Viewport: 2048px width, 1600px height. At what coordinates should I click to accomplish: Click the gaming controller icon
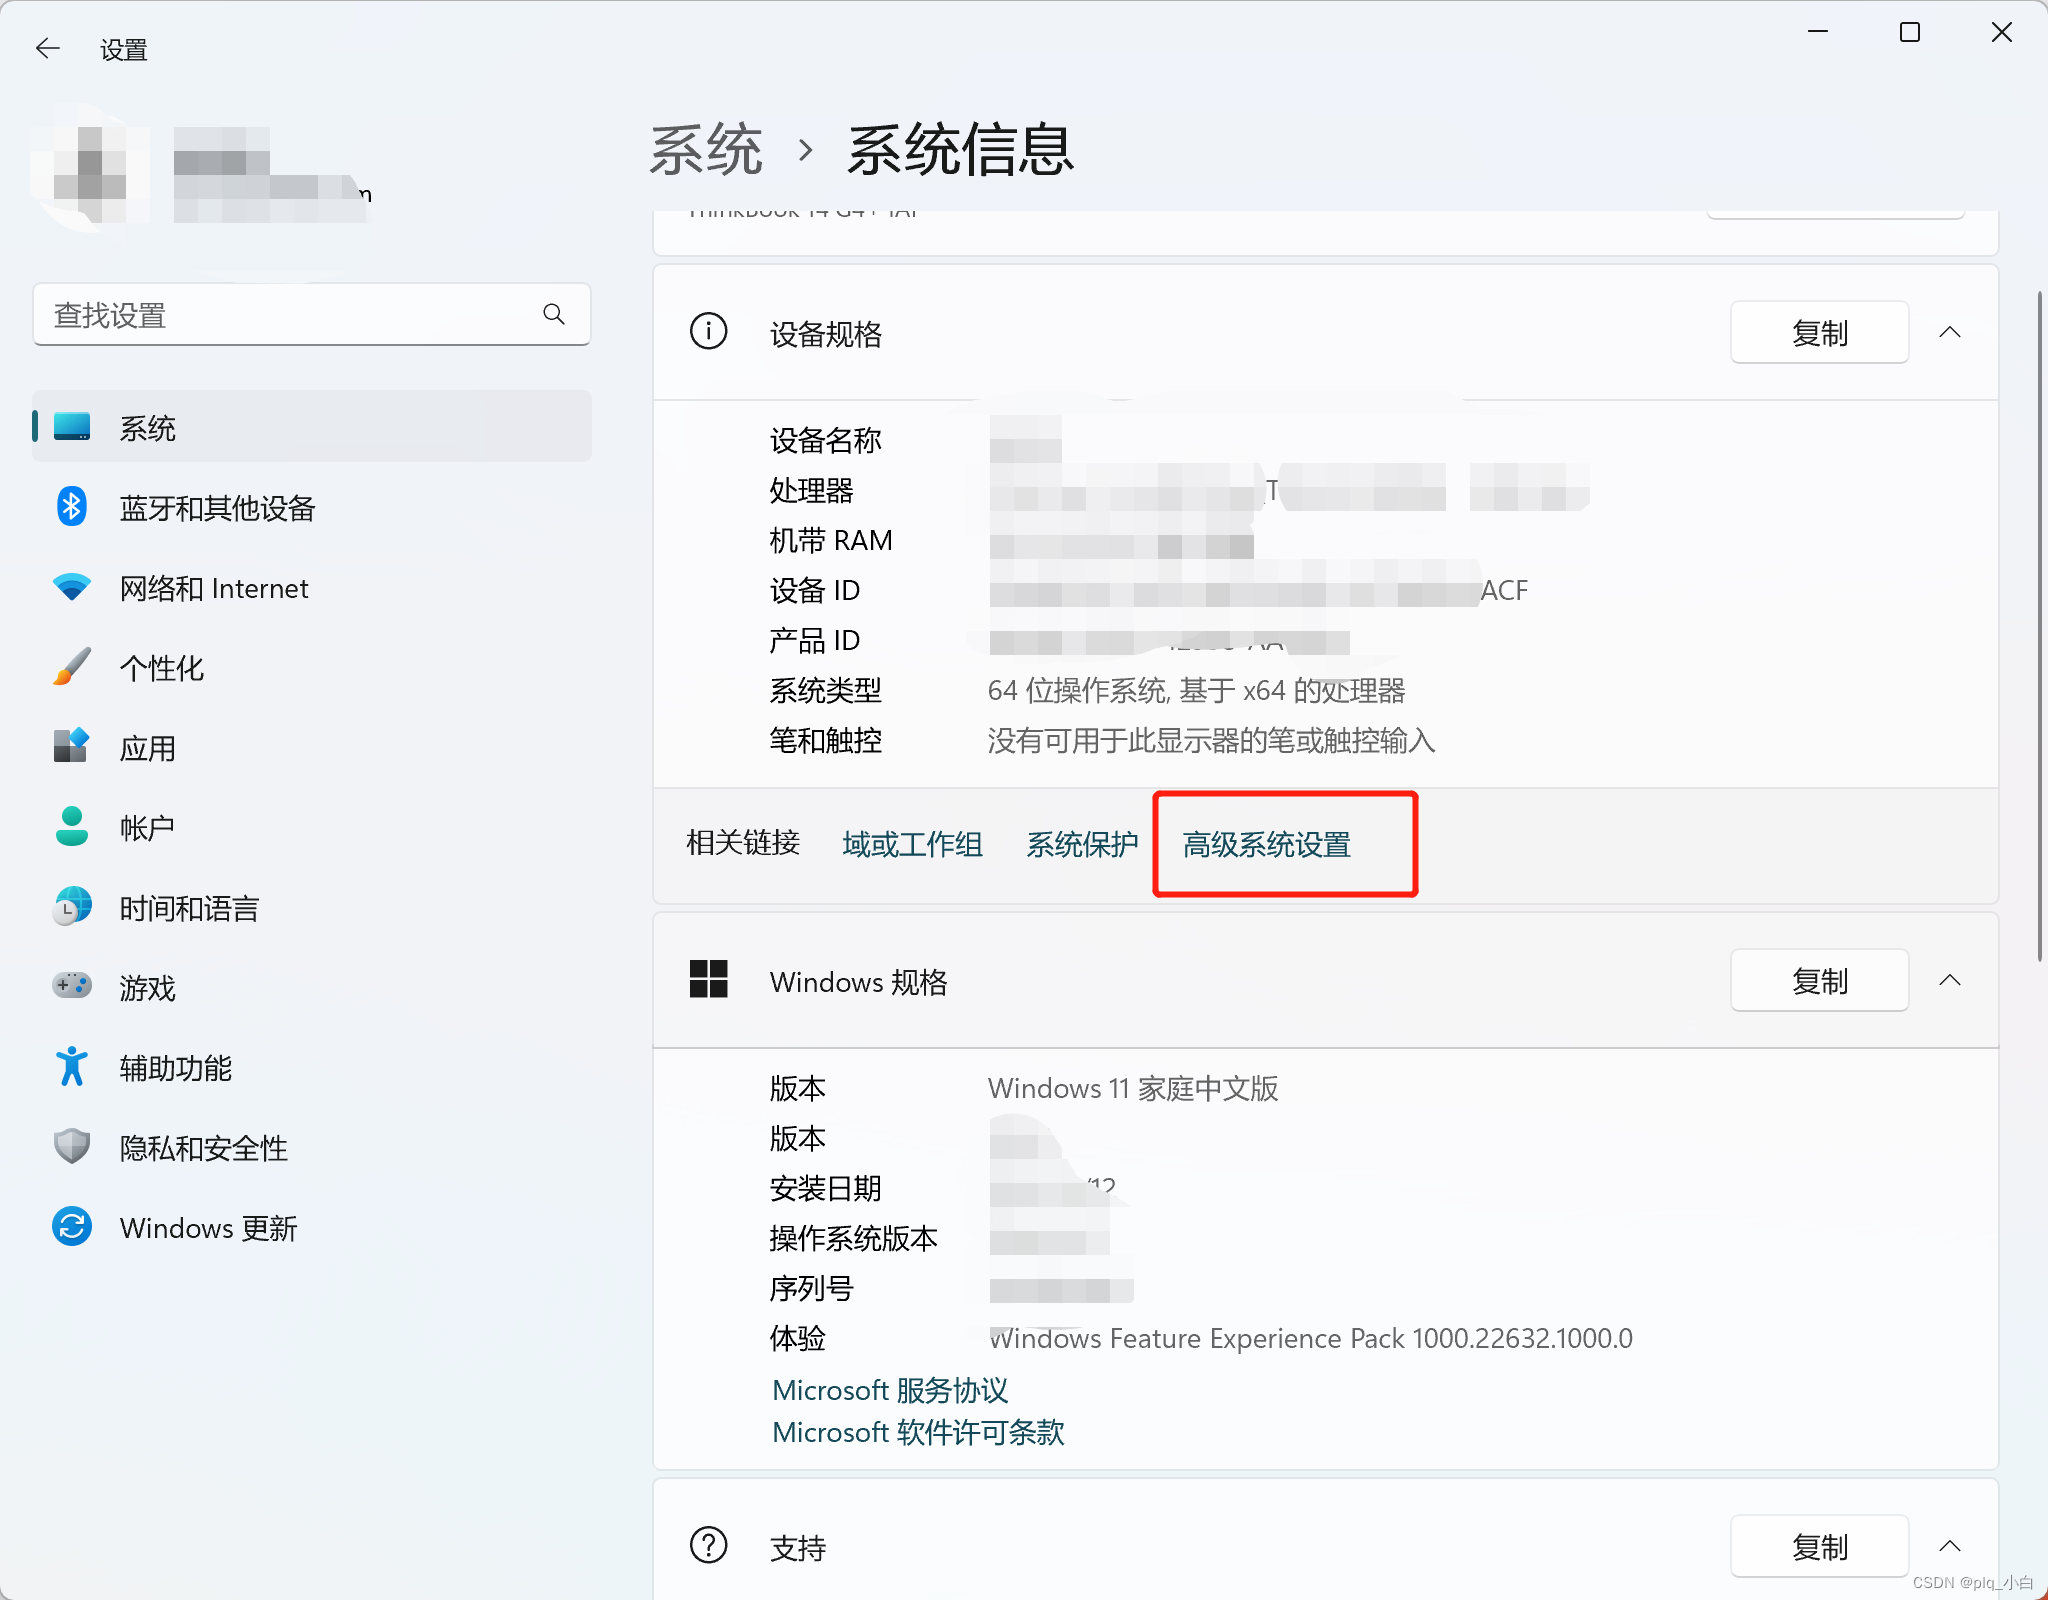pyautogui.click(x=72, y=986)
